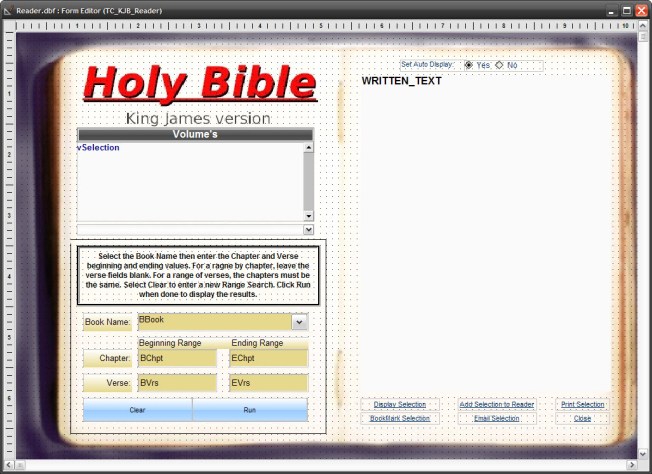Click the Close link on the form
The width and height of the screenshot is (652, 474).
tap(582, 418)
